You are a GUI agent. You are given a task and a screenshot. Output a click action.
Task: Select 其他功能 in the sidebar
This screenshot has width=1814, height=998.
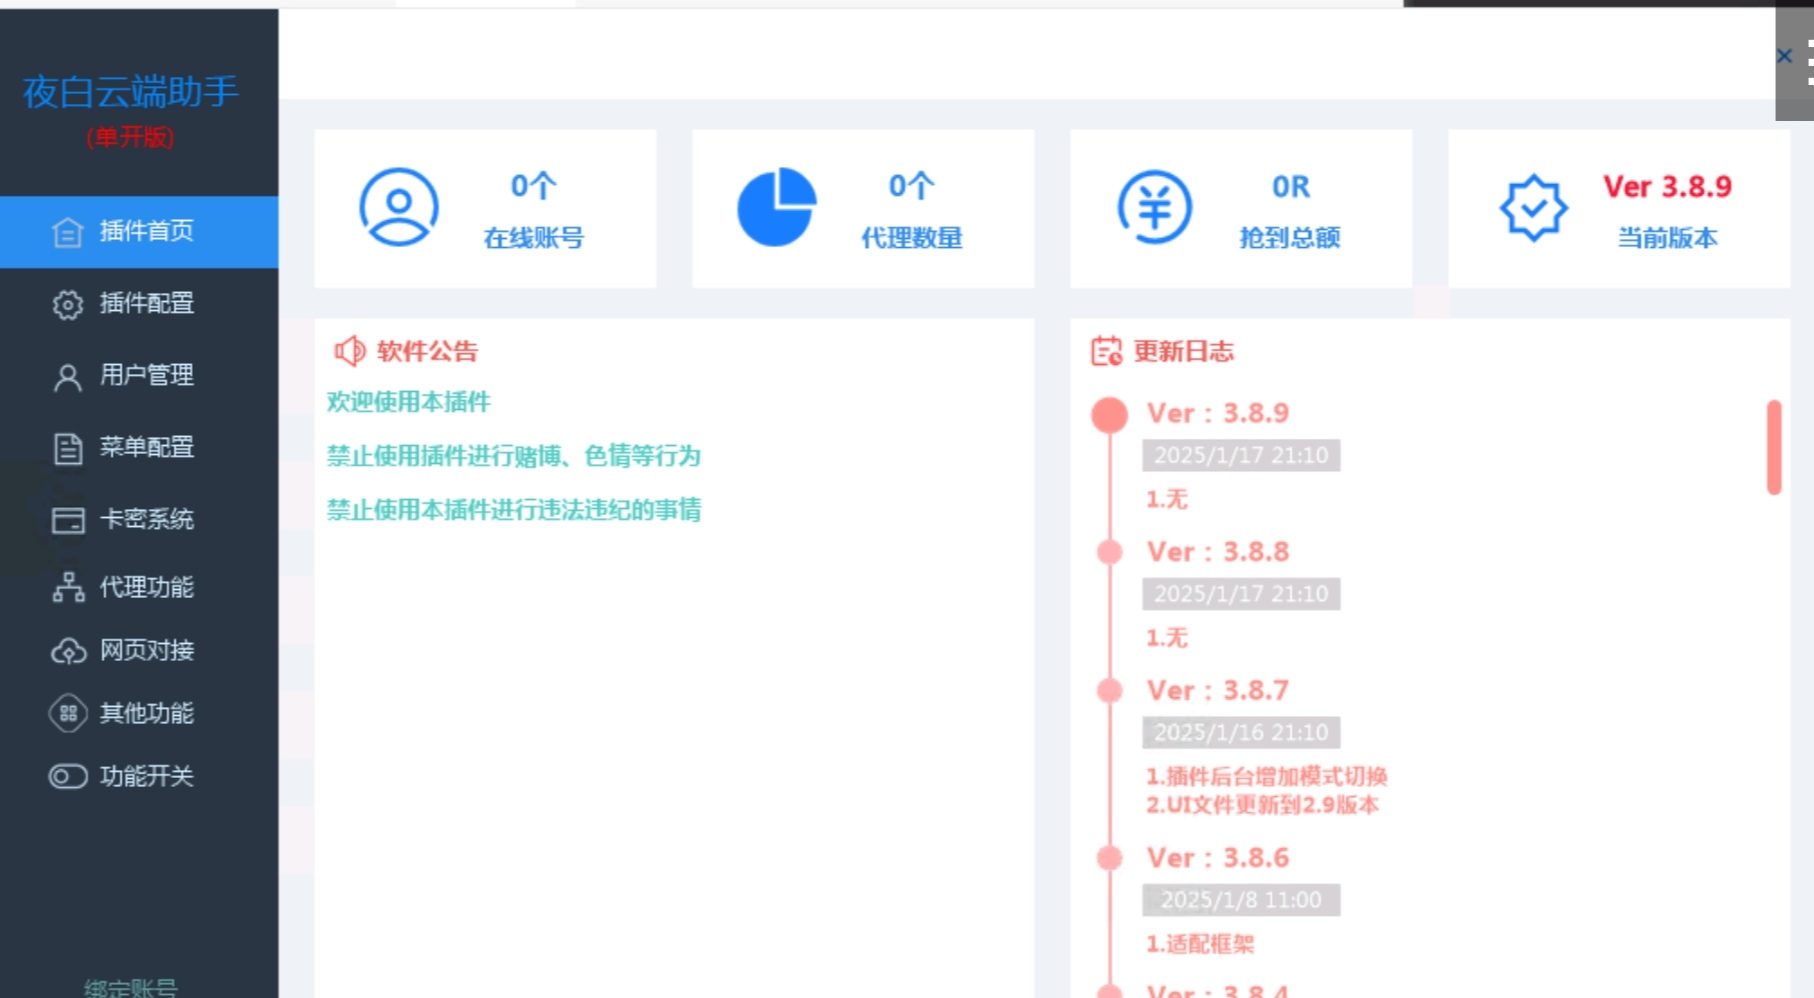click(145, 713)
